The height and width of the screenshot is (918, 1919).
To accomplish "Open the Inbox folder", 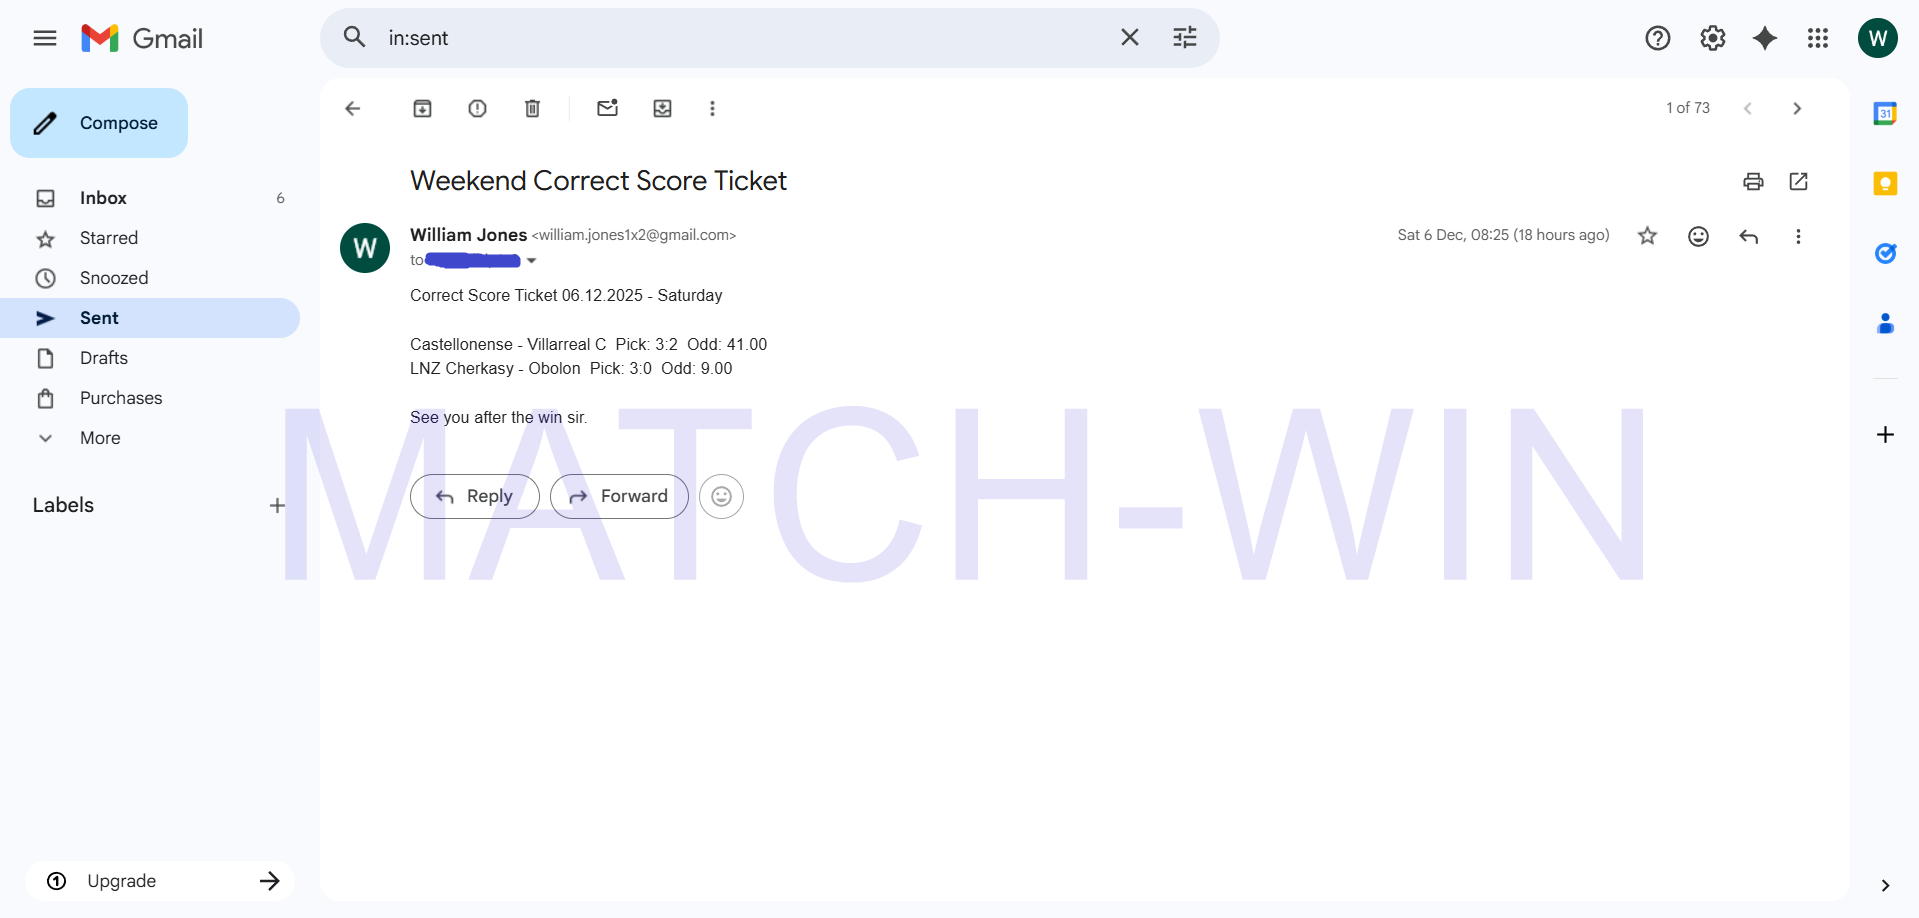I will (x=103, y=198).
